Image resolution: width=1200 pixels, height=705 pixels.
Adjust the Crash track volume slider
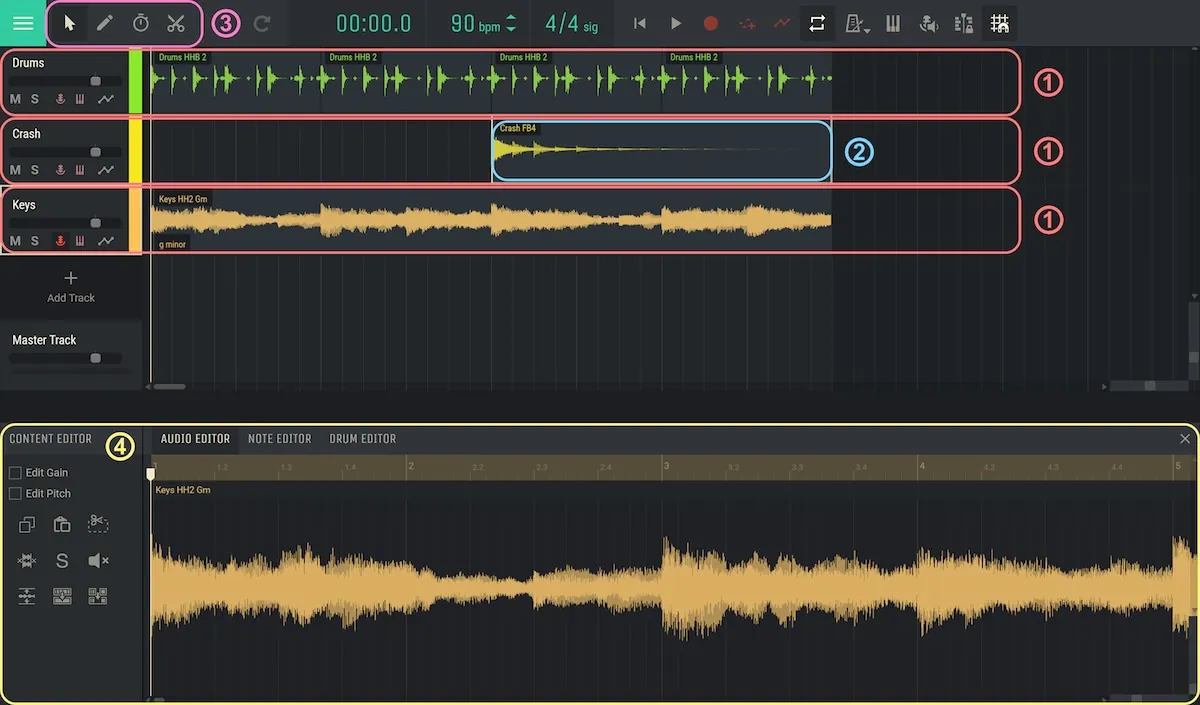click(65, 152)
